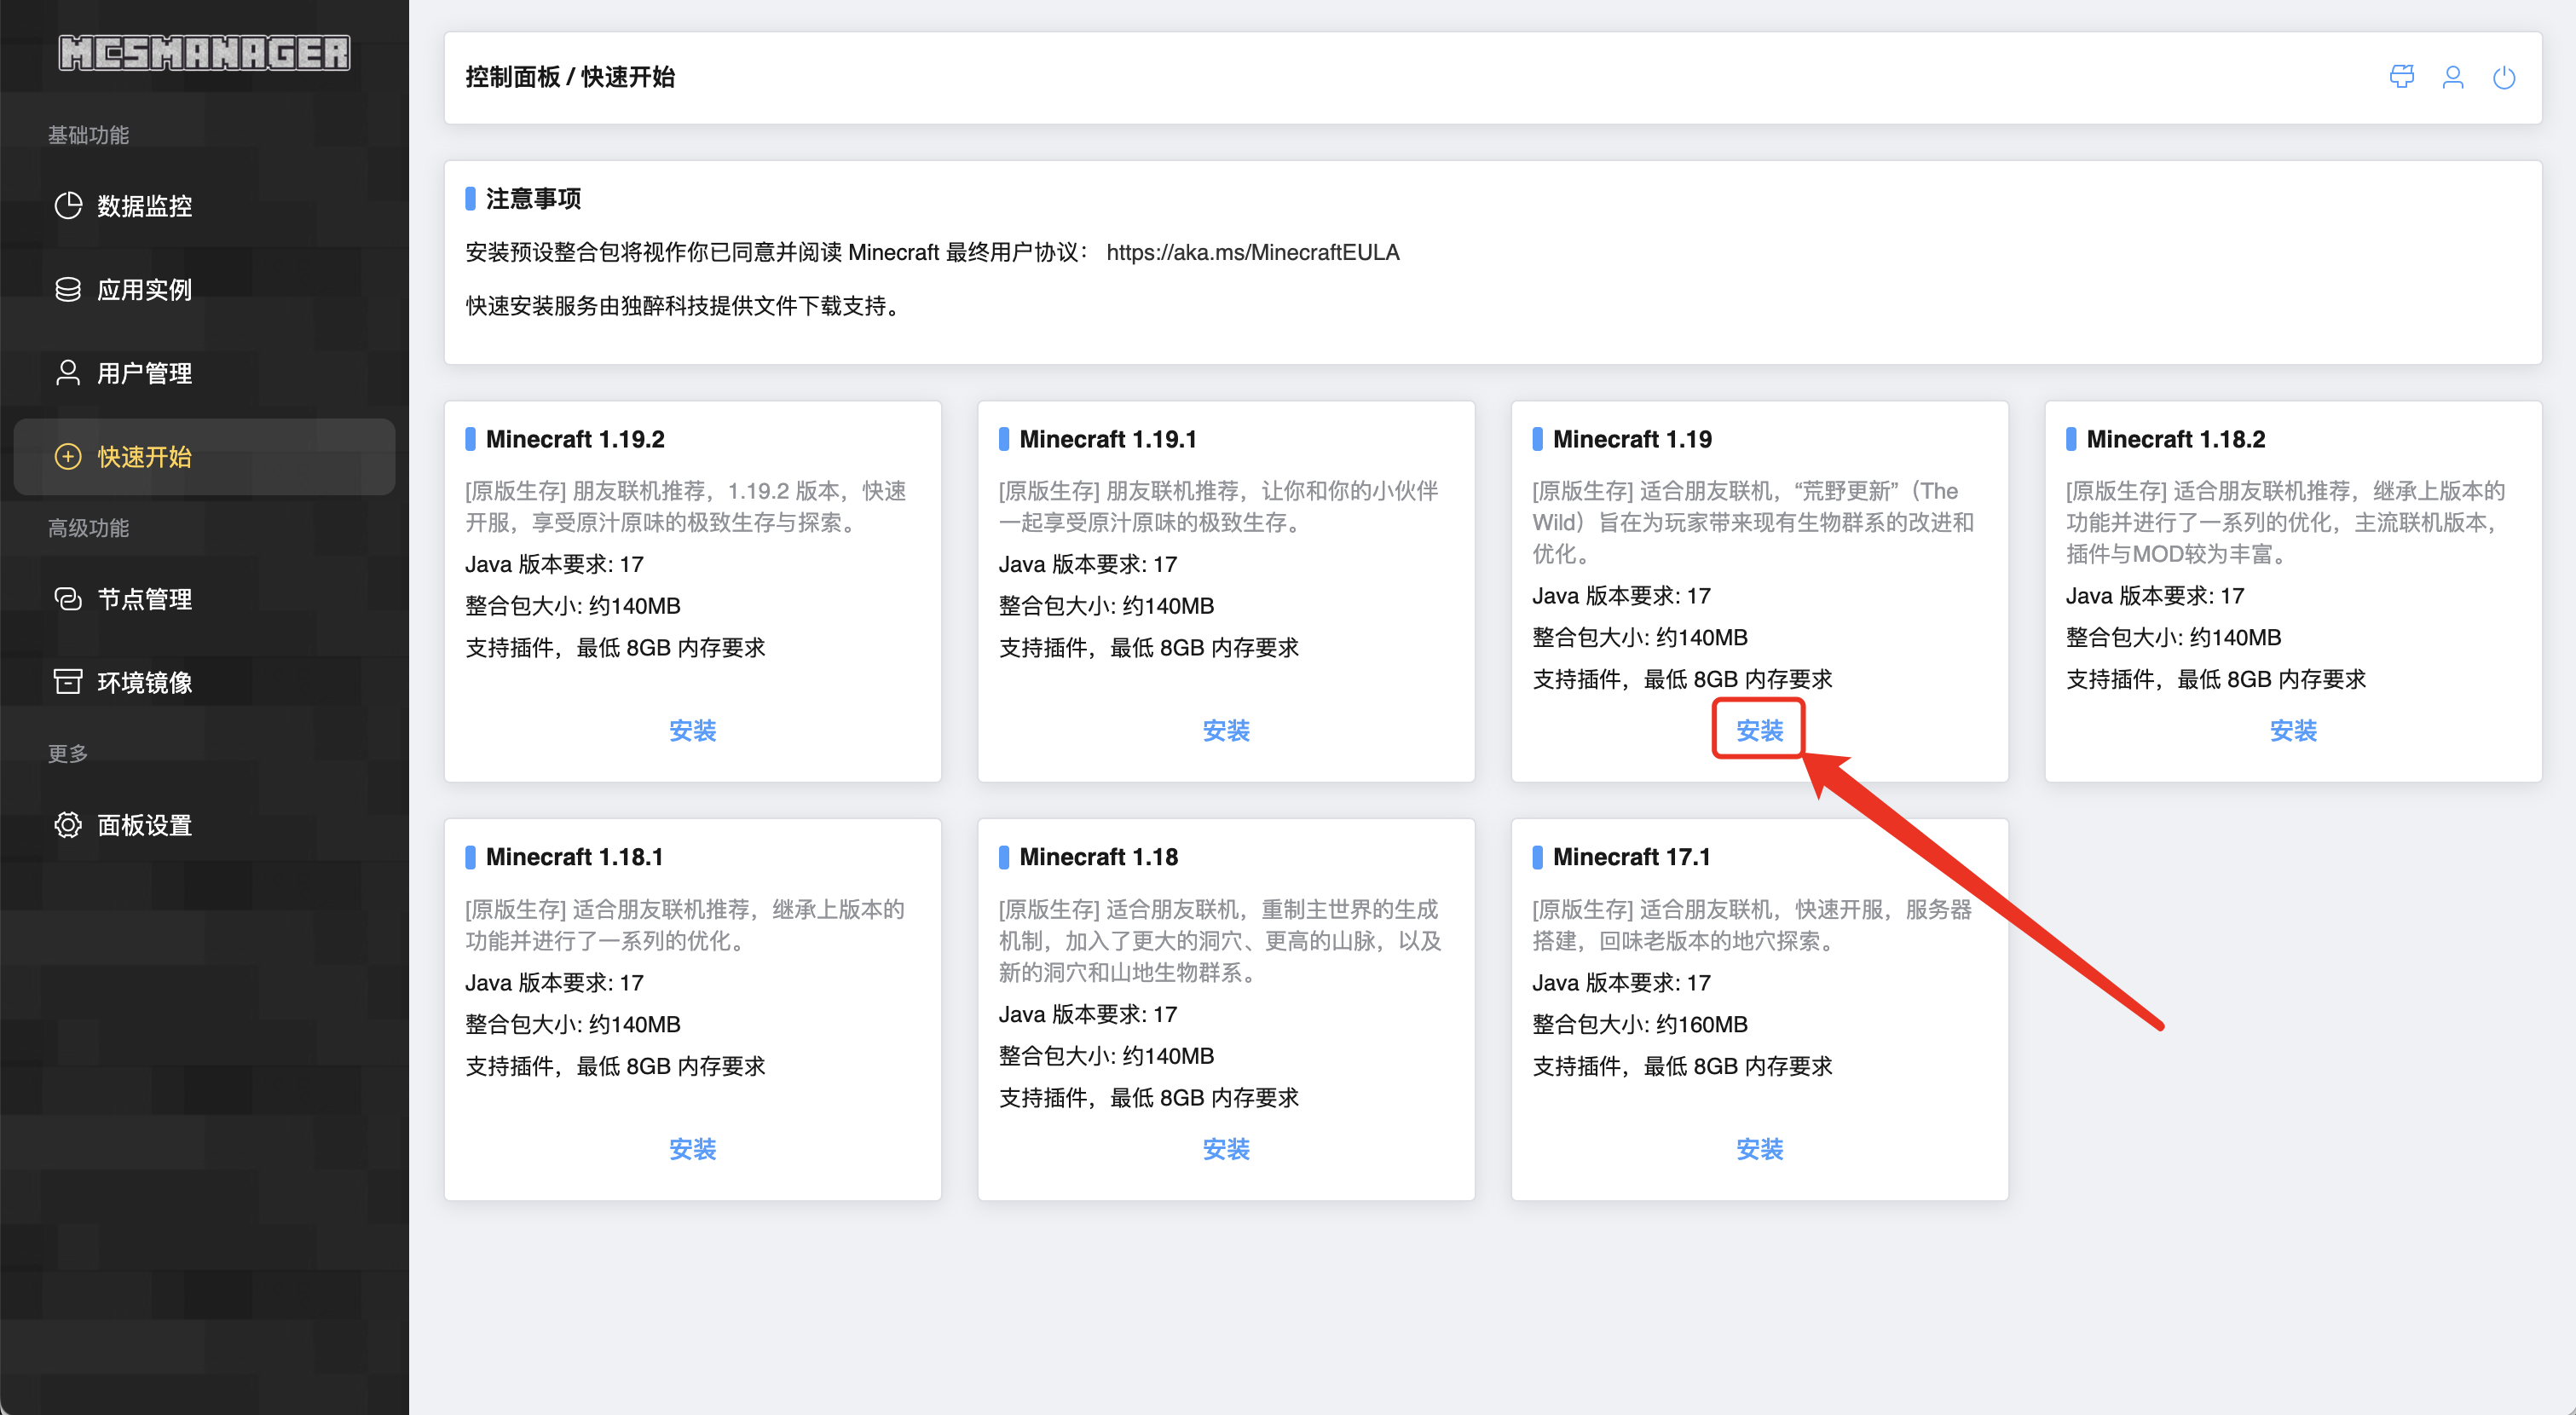This screenshot has width=2576, height=1415.
Task: Click the pie-chart icon beside 数据监控
Action: pos(67,206)
